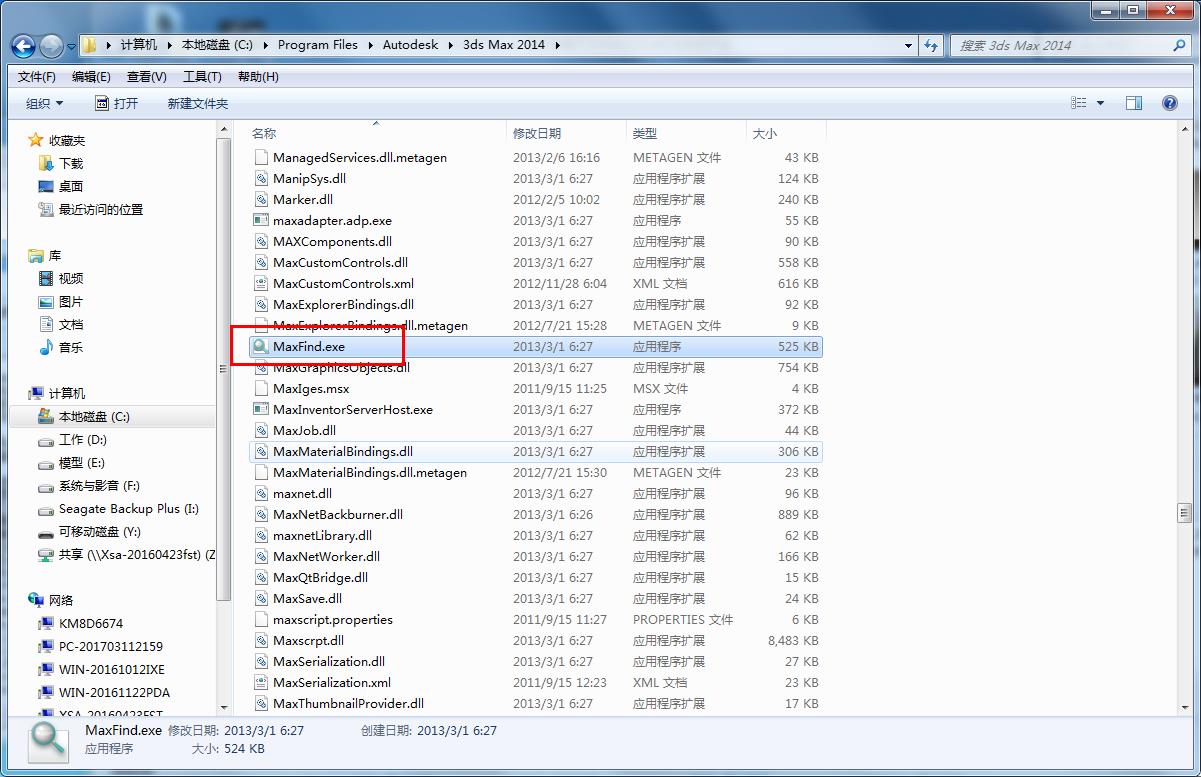The height and width of the screenshot is (777, 1201).
Task: Expand the Autodesk breadcrumb arrow
Action: point(450,45)
